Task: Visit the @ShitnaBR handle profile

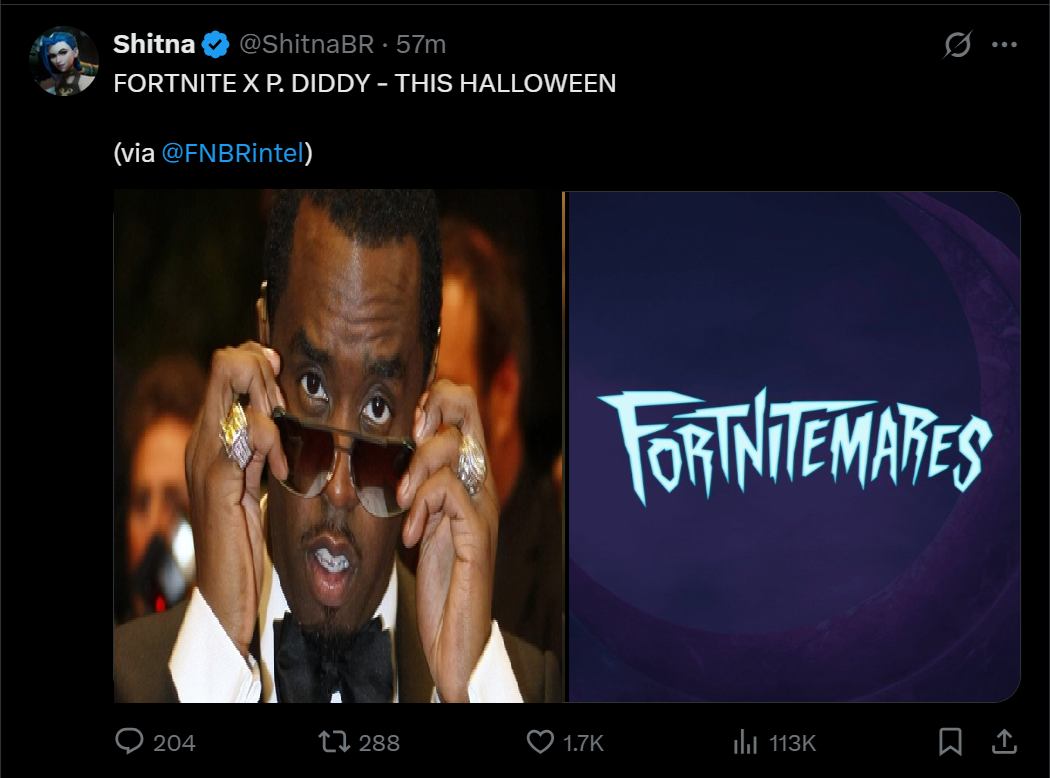Action: click(x=307, y=44)
